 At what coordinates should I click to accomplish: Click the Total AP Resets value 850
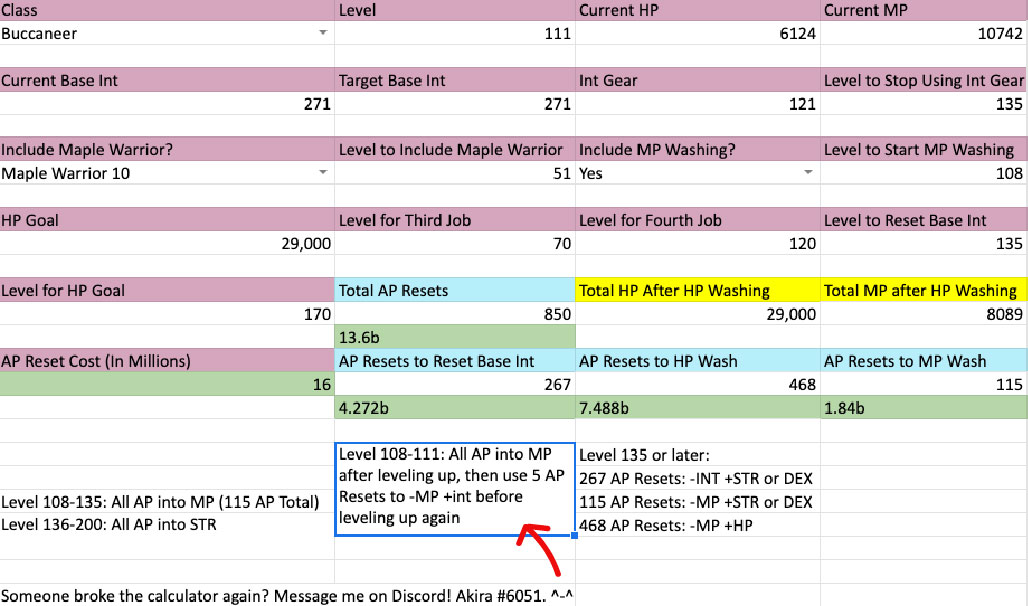(456, 314)
